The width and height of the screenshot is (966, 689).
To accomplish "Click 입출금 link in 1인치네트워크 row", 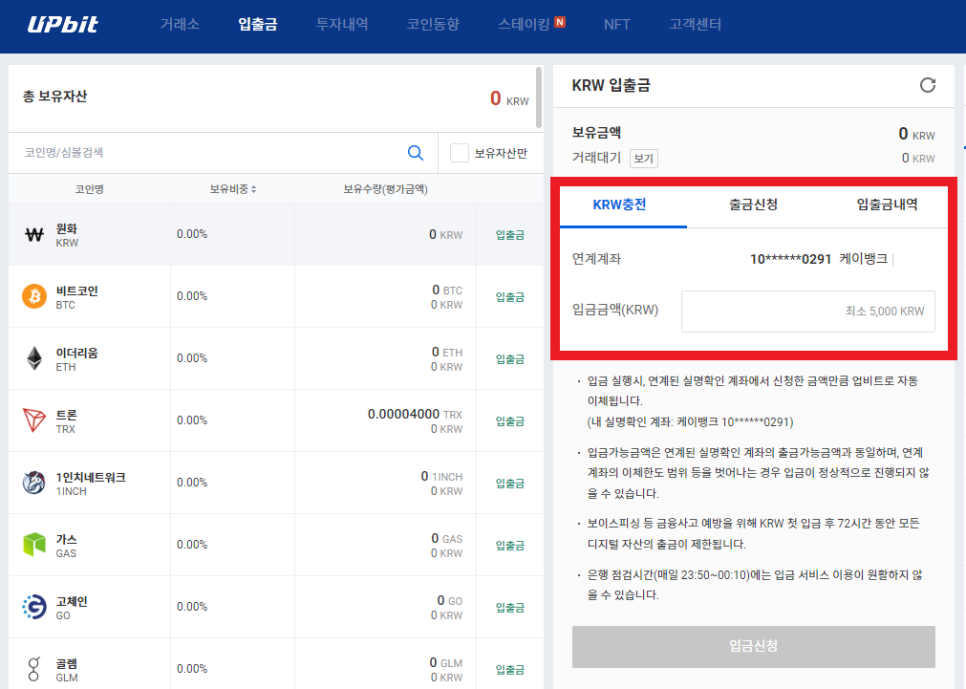I will (x=509, y=484).
